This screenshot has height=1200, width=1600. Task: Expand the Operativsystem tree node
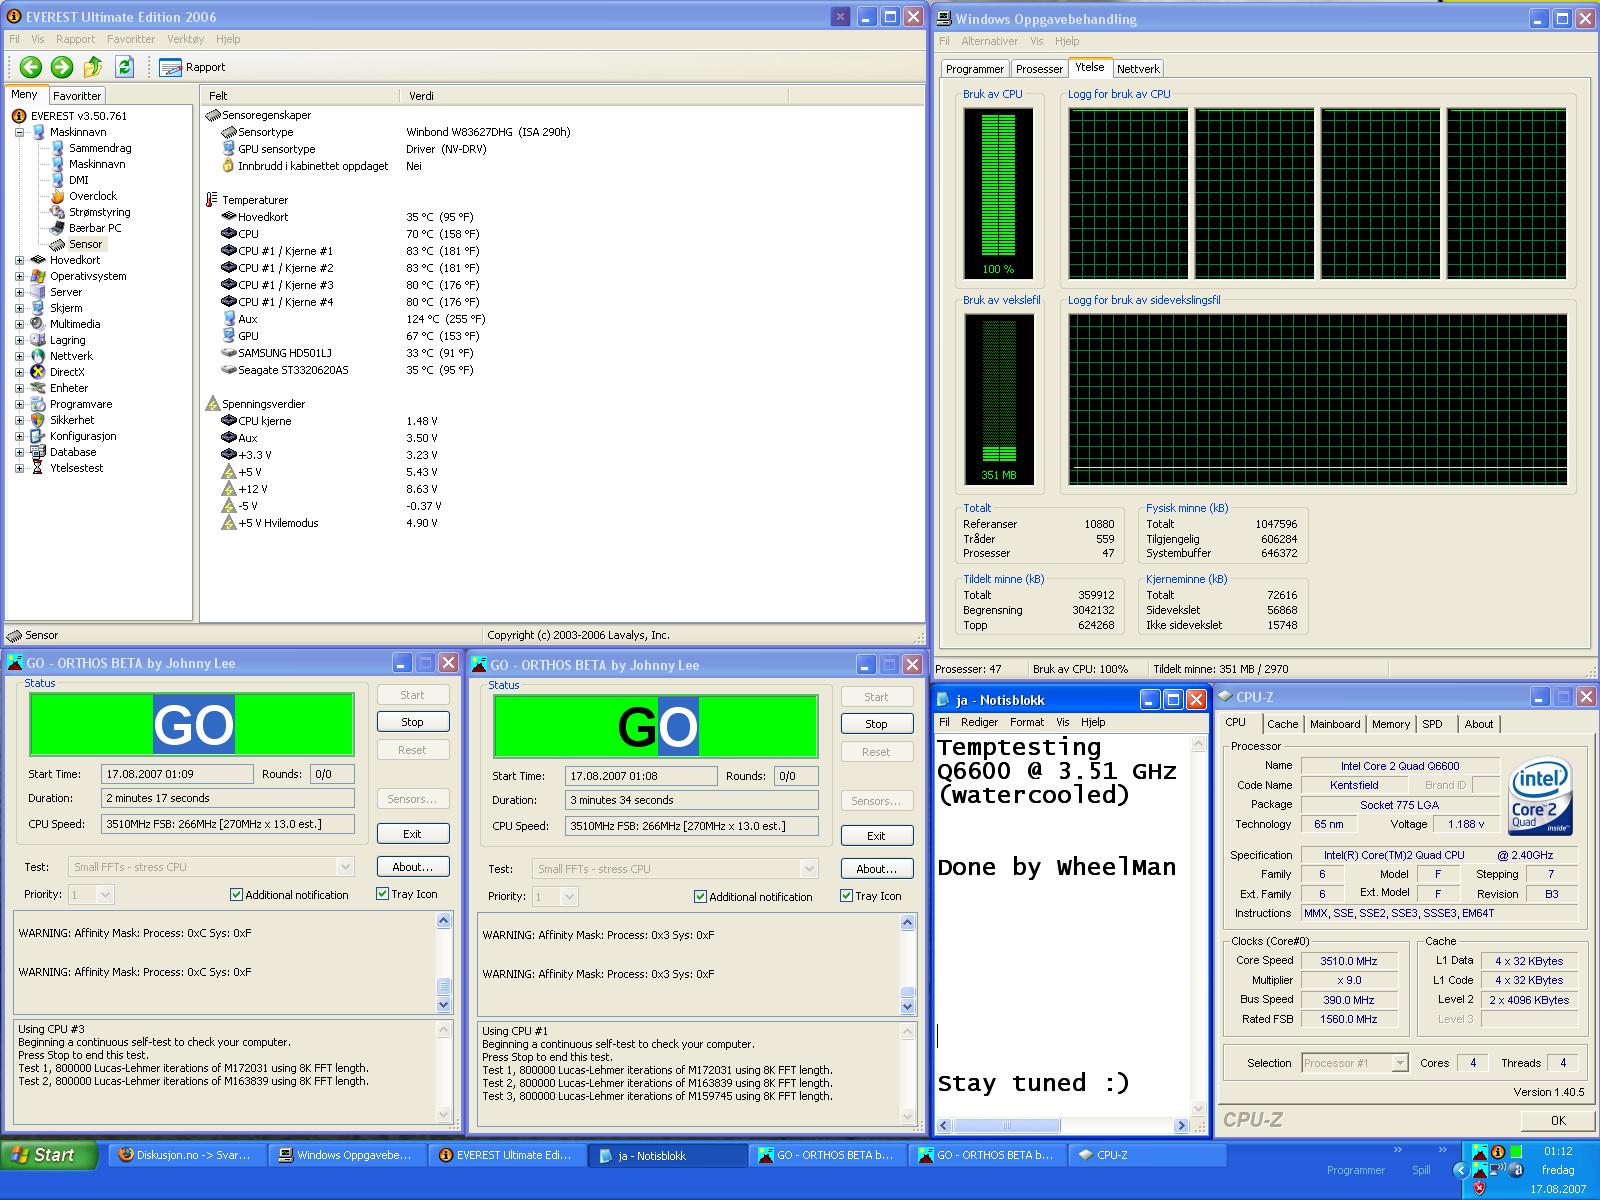[19, 276]
